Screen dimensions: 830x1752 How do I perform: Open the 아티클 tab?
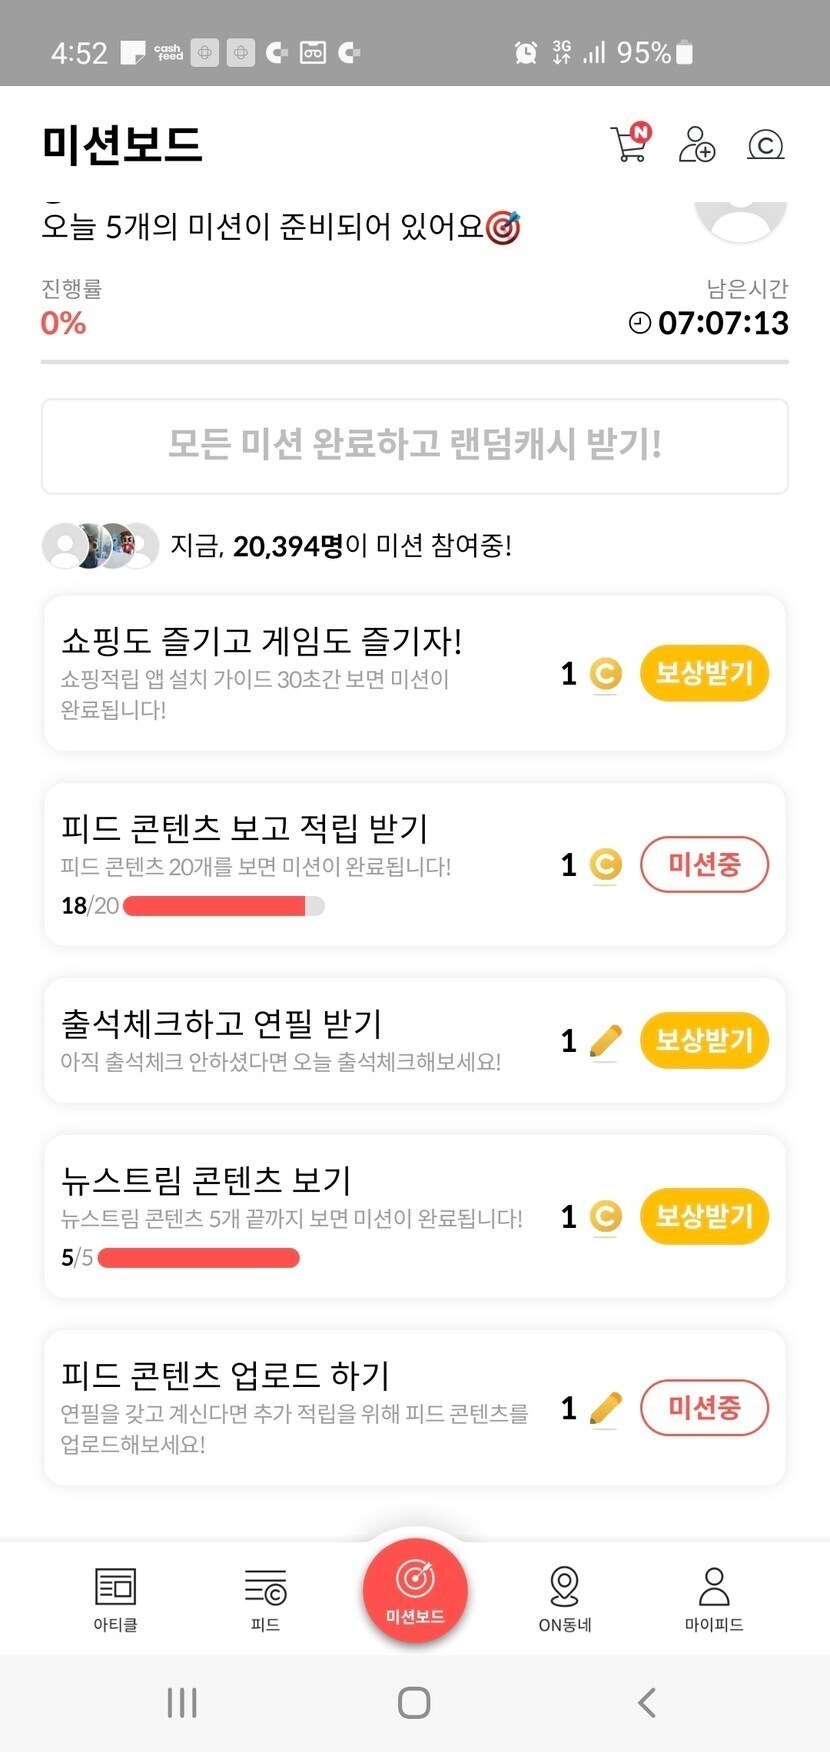[115, 1598]
